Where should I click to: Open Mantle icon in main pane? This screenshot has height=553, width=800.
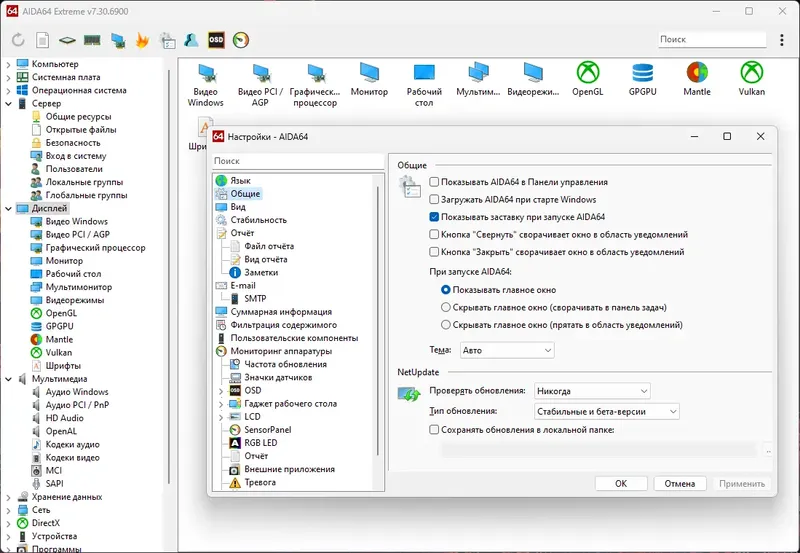pos(697,79)
